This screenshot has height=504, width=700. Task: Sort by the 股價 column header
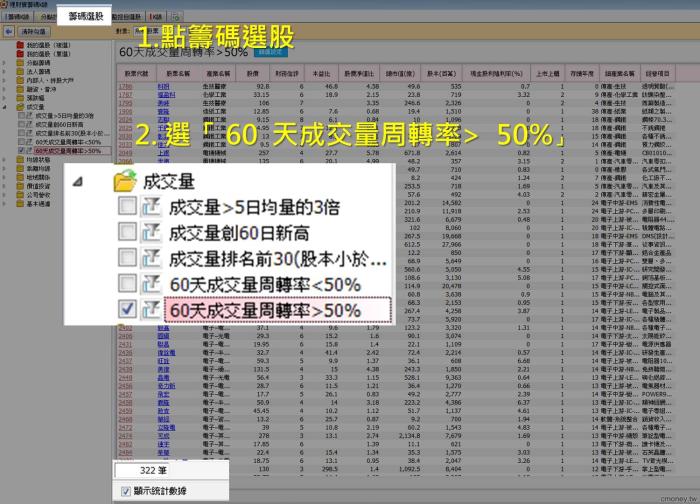[253, 73]
